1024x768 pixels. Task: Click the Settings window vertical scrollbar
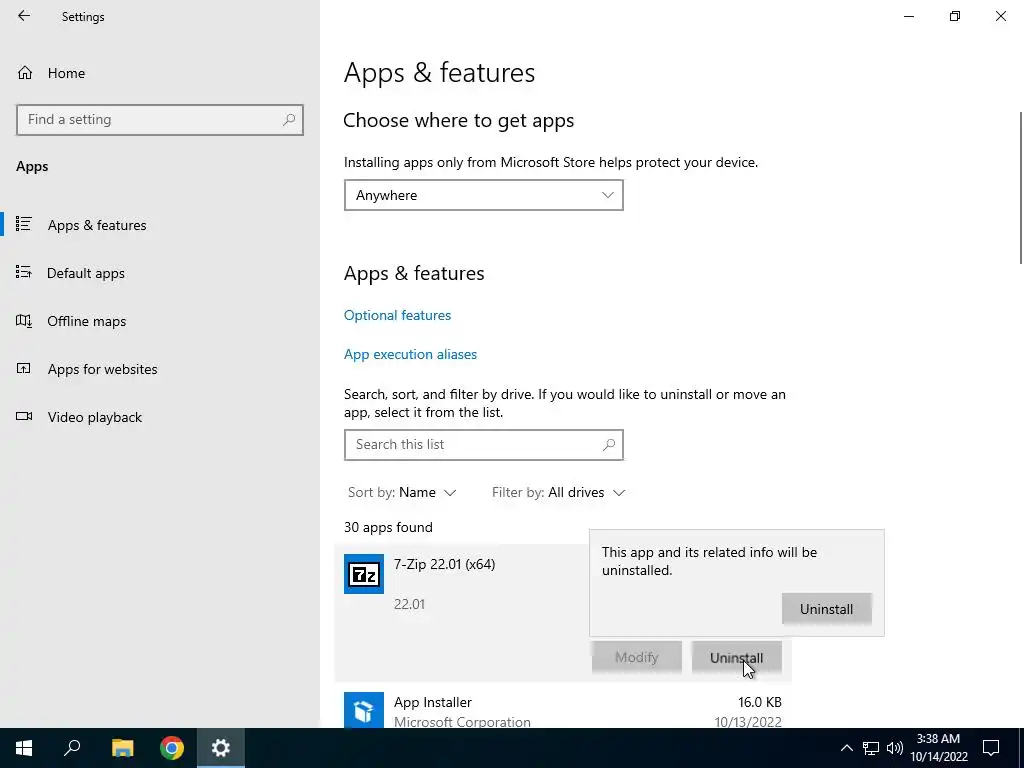(x=1021, y=188)
